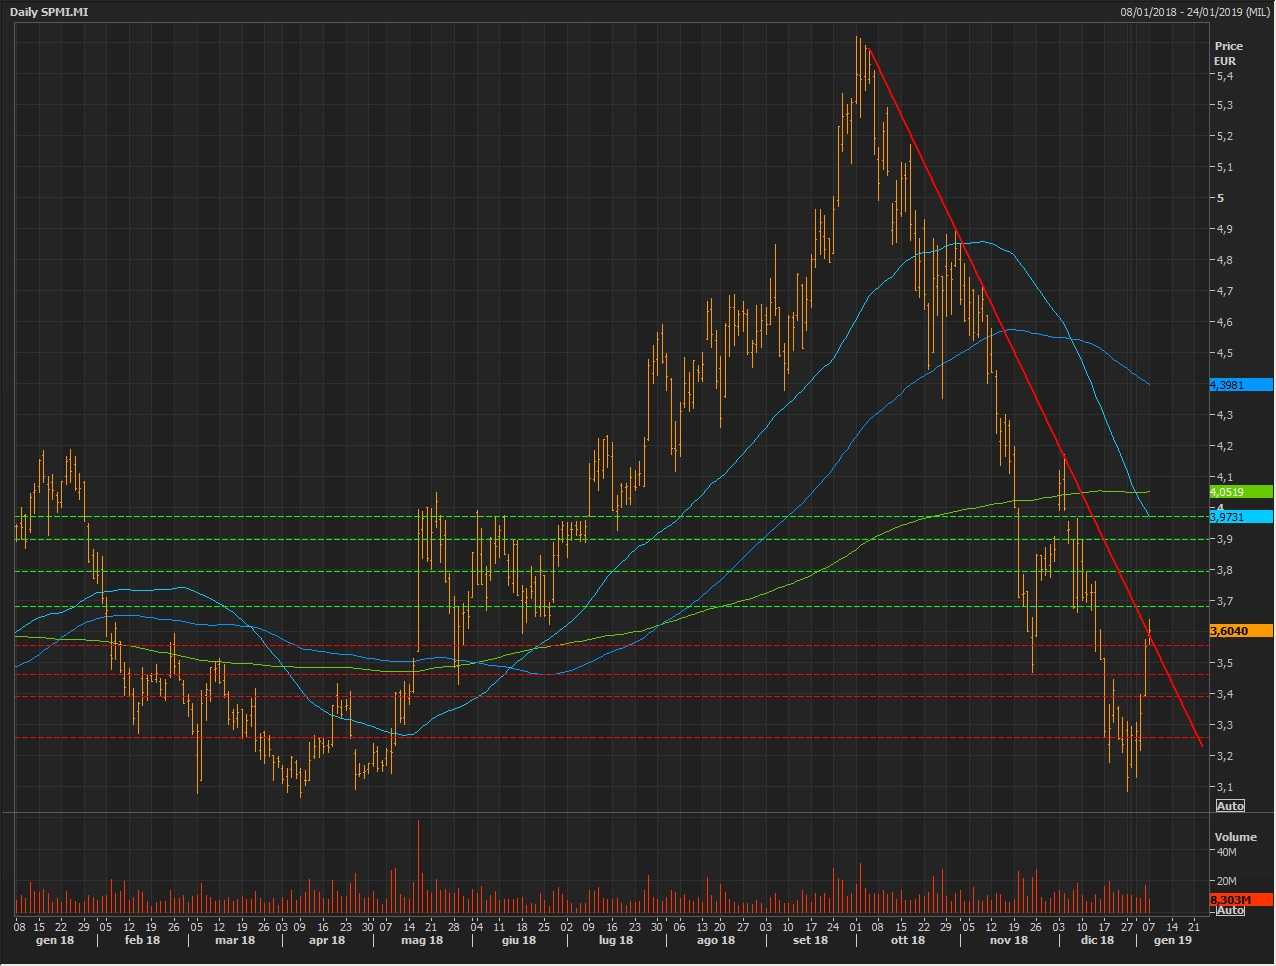Viewport: 1276px width, 966px height.
Task: Click the Daily SPMI.MI chart title
Action: click(x=49, y=12)
